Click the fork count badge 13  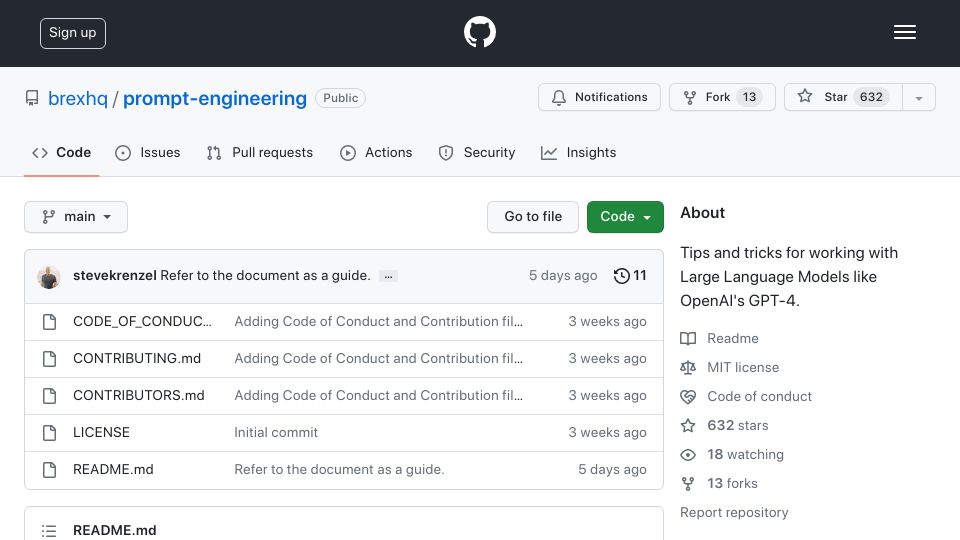[x=749, y=97]
